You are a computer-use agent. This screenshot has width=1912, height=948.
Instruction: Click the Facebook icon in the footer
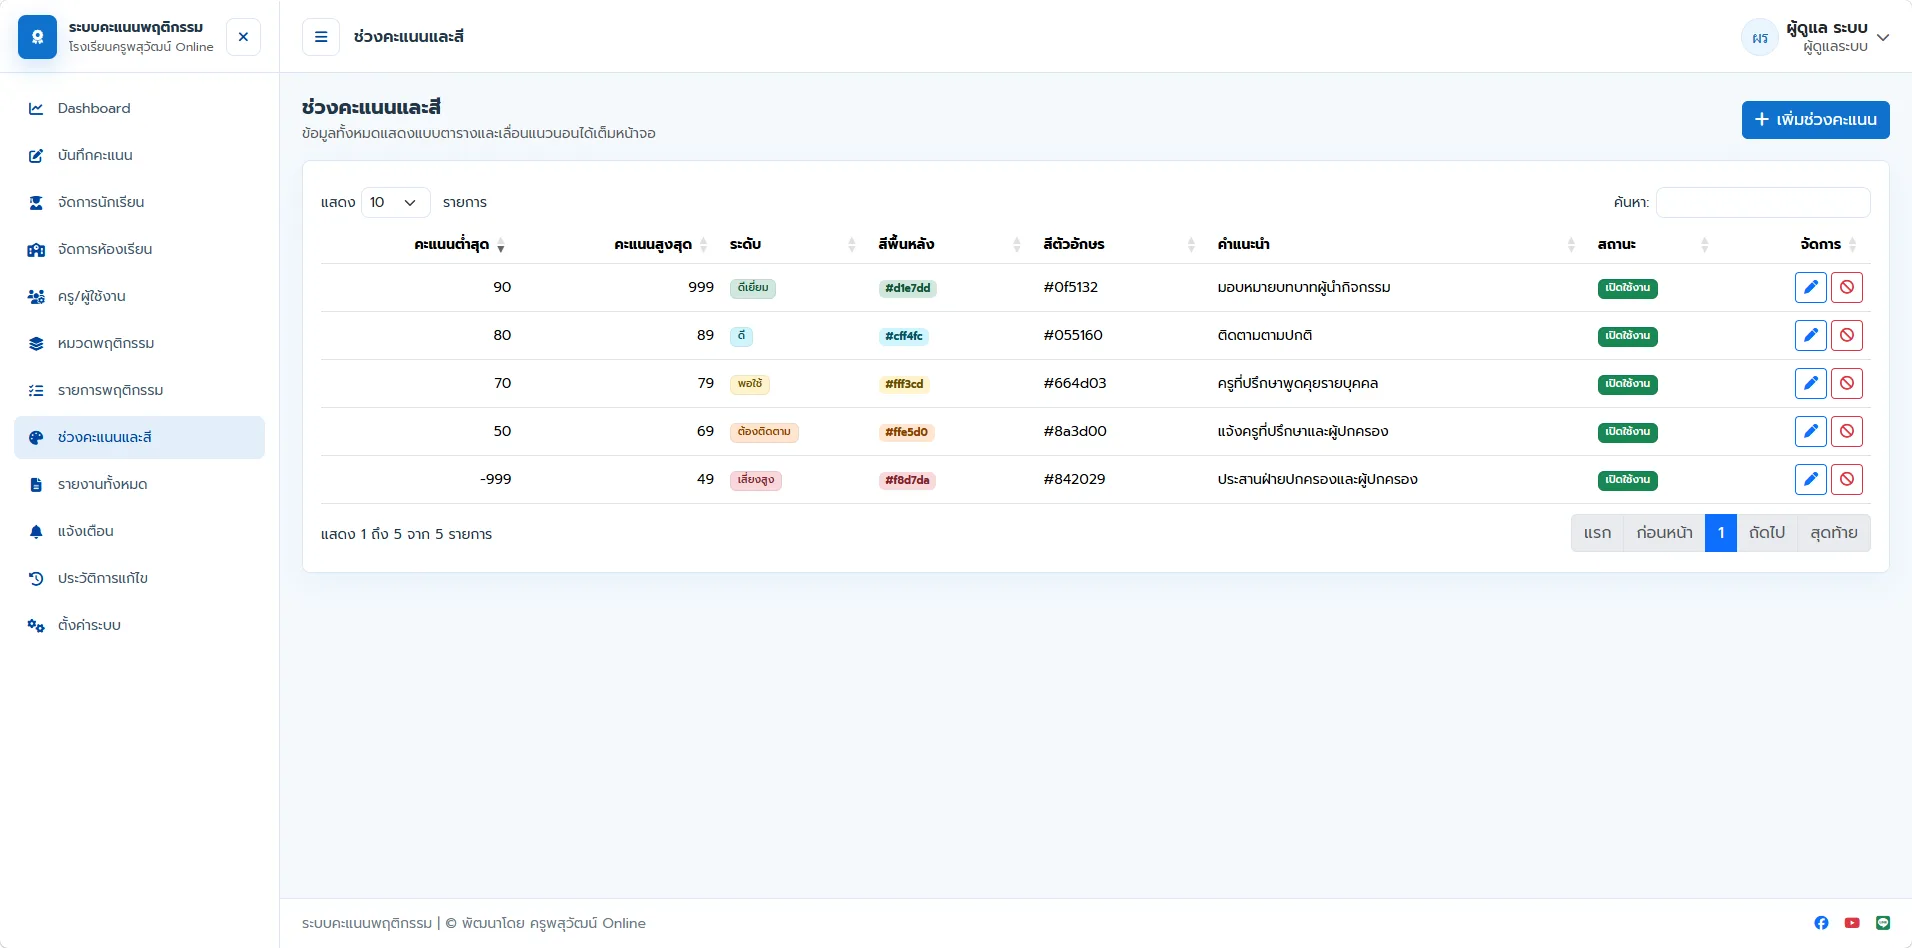(1821, 923)
